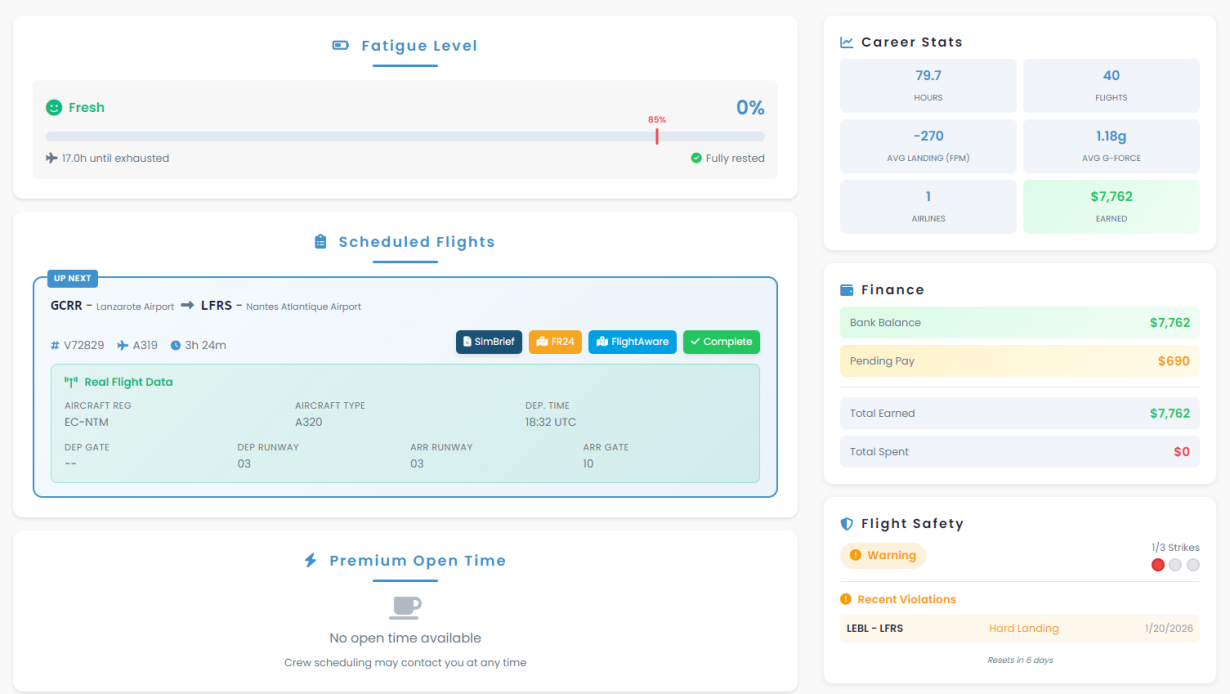Click the shield icon beside Flight Safety
The image size is (1230, 694).
pyautogui.click(x=847, y=524)
